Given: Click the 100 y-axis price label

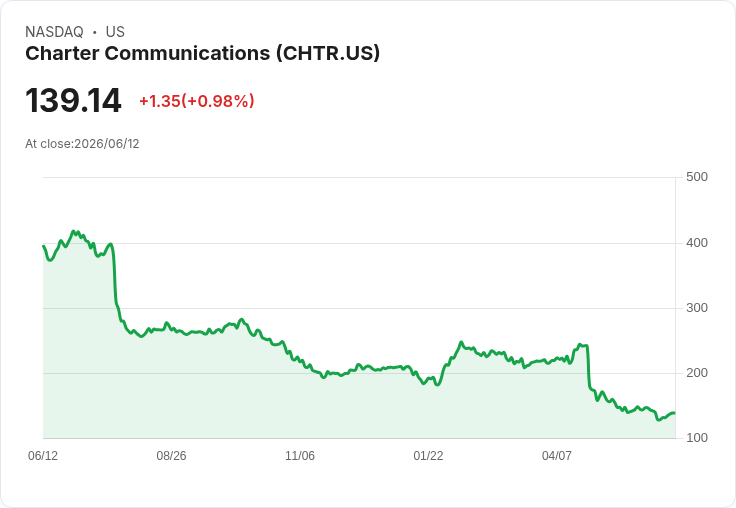Looking at the screenshot, I should pyautogui.click(x=697, y=438).
